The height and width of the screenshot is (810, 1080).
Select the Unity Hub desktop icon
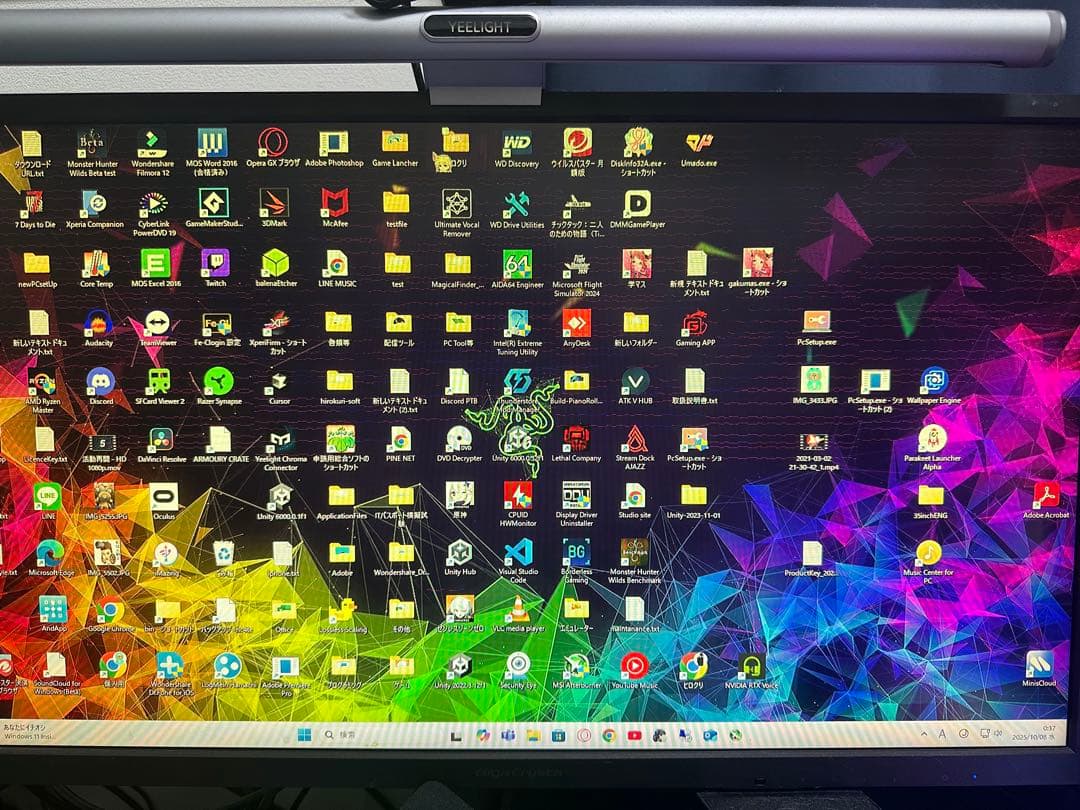[x=460, y=552]
